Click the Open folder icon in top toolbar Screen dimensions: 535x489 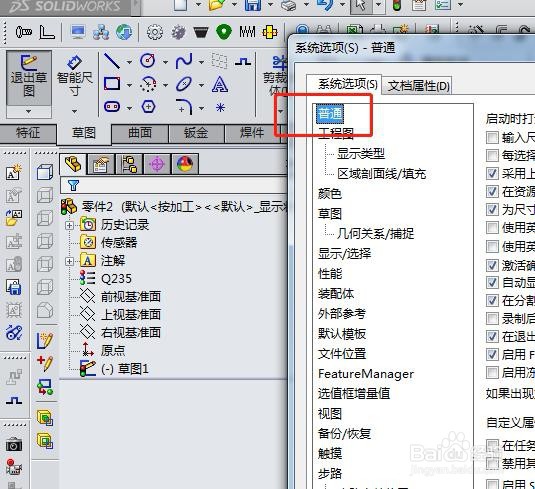click(x=217, y=5)
